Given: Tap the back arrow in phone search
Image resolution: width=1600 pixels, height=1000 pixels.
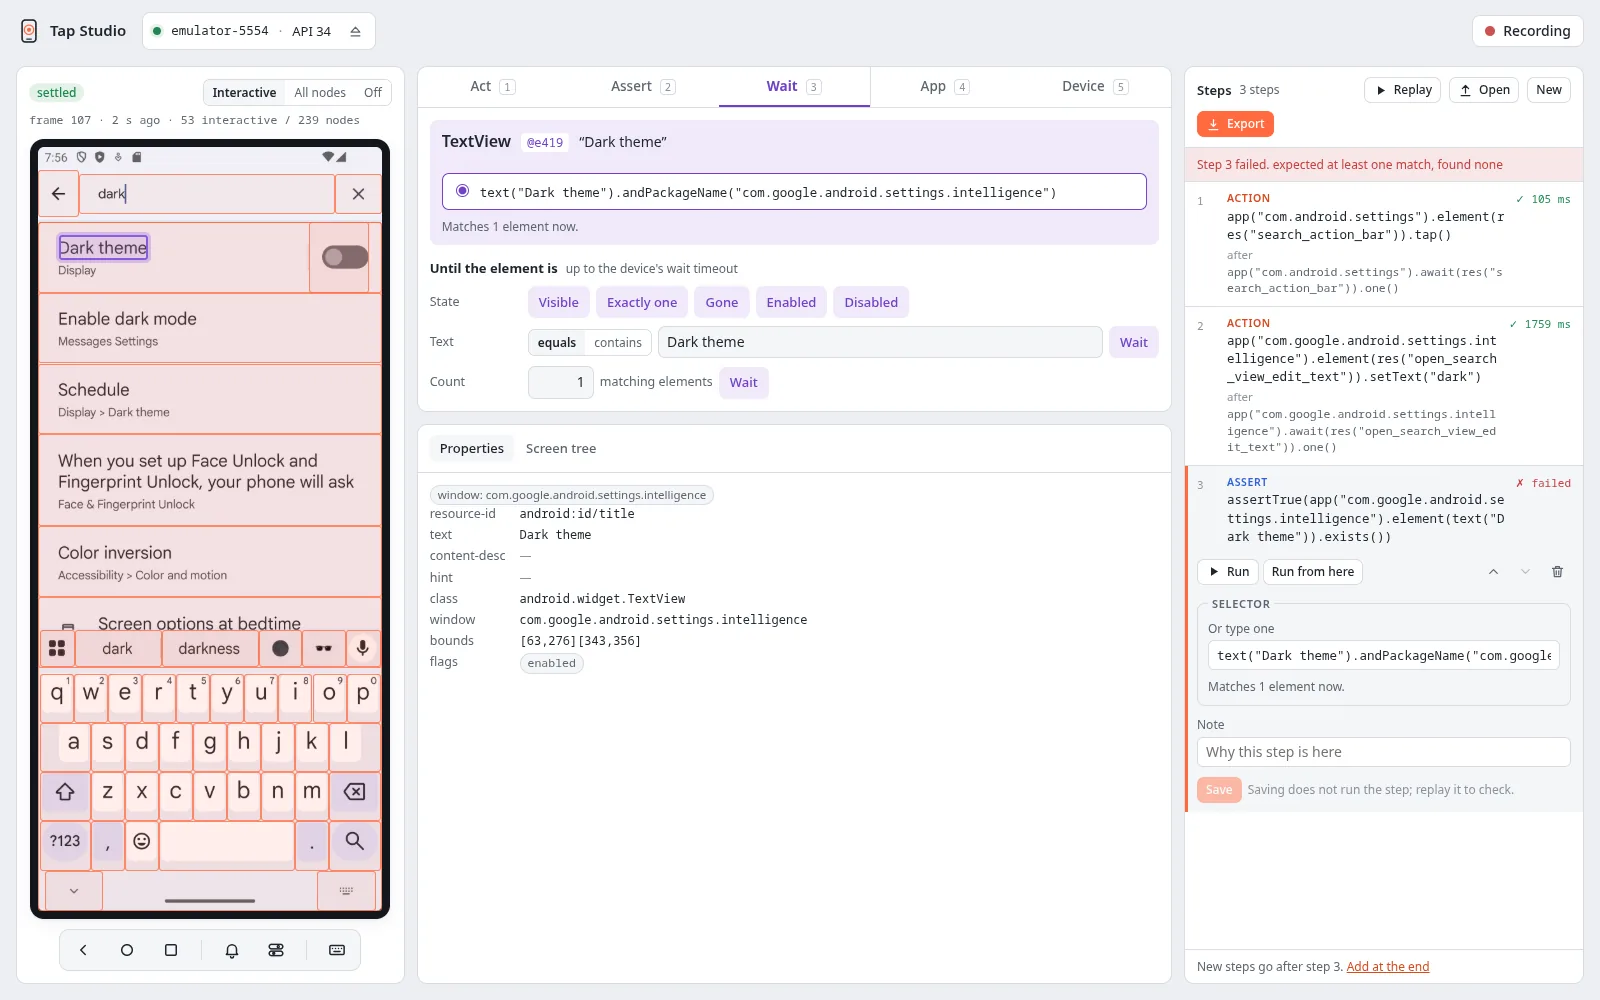Looking at the screenshot, I should 59,194.
